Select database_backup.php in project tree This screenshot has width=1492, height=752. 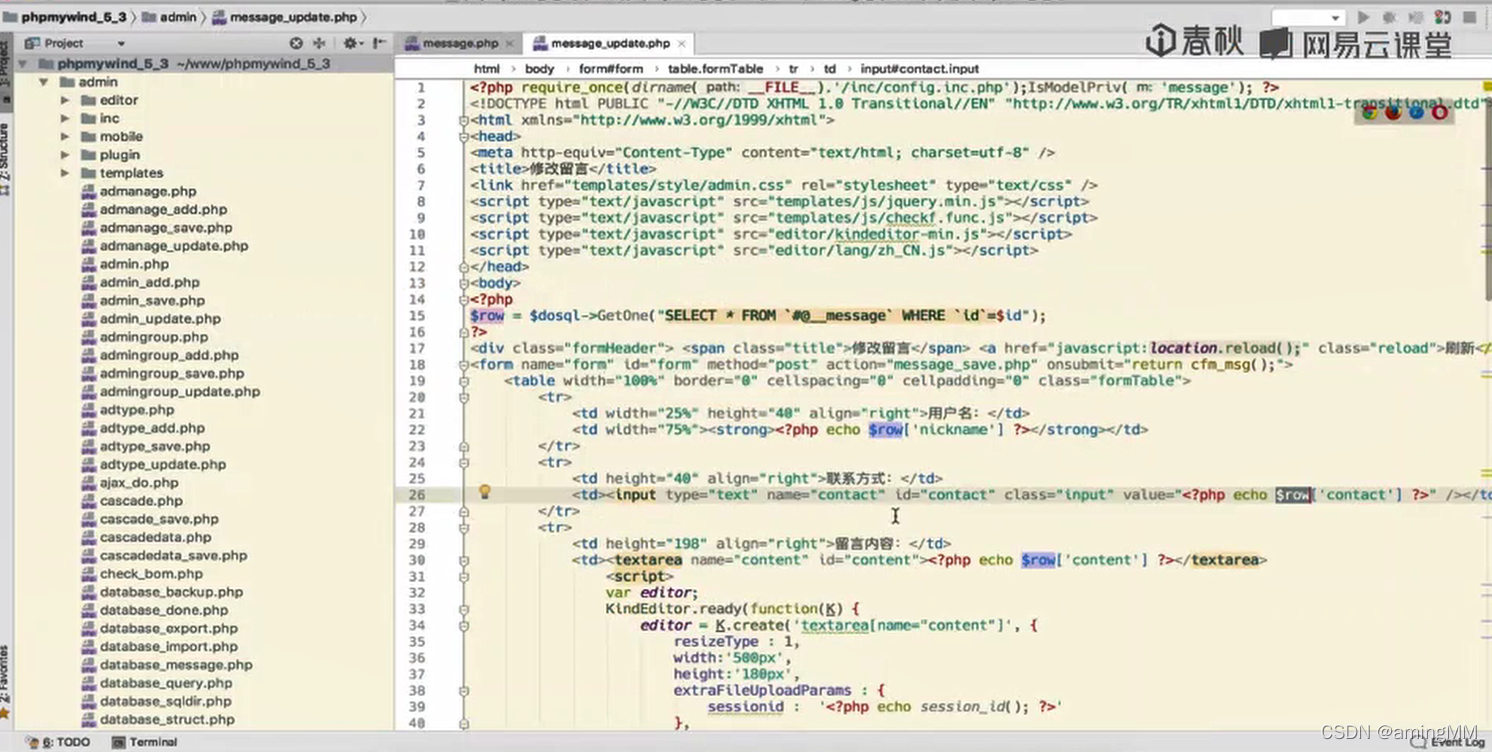171,592
